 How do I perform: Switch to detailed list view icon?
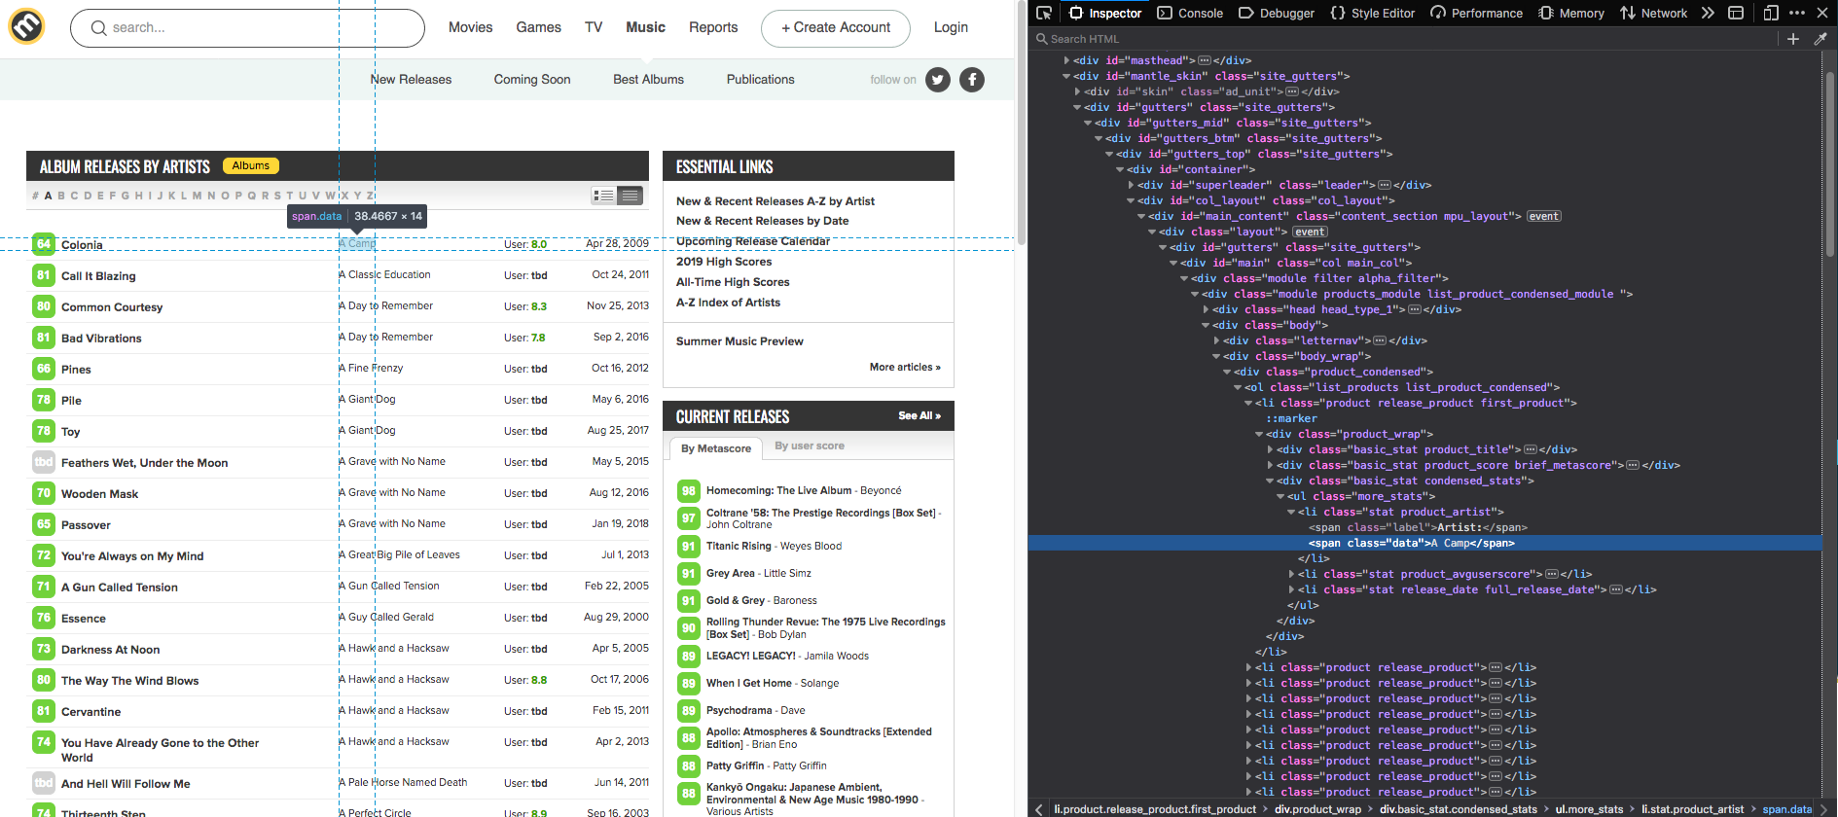603,196
